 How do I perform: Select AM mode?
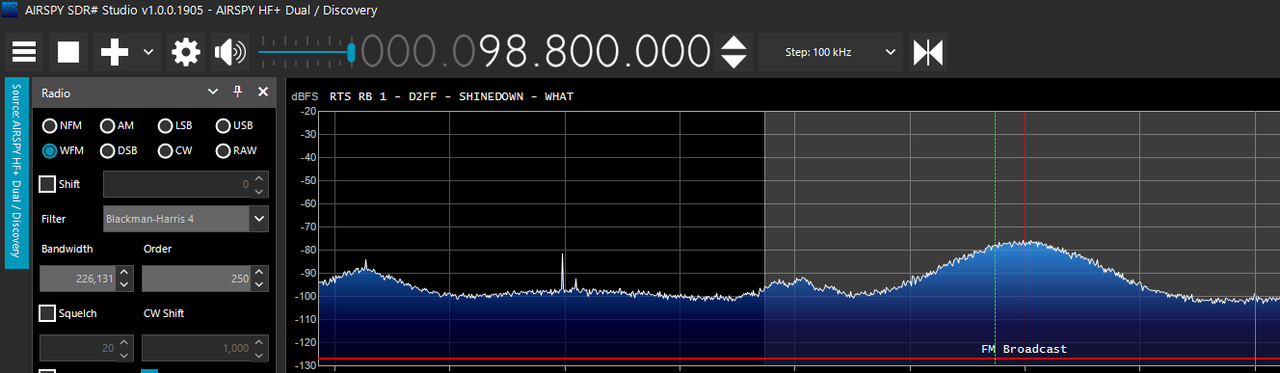pyautogui.click(x=117, y=126)
